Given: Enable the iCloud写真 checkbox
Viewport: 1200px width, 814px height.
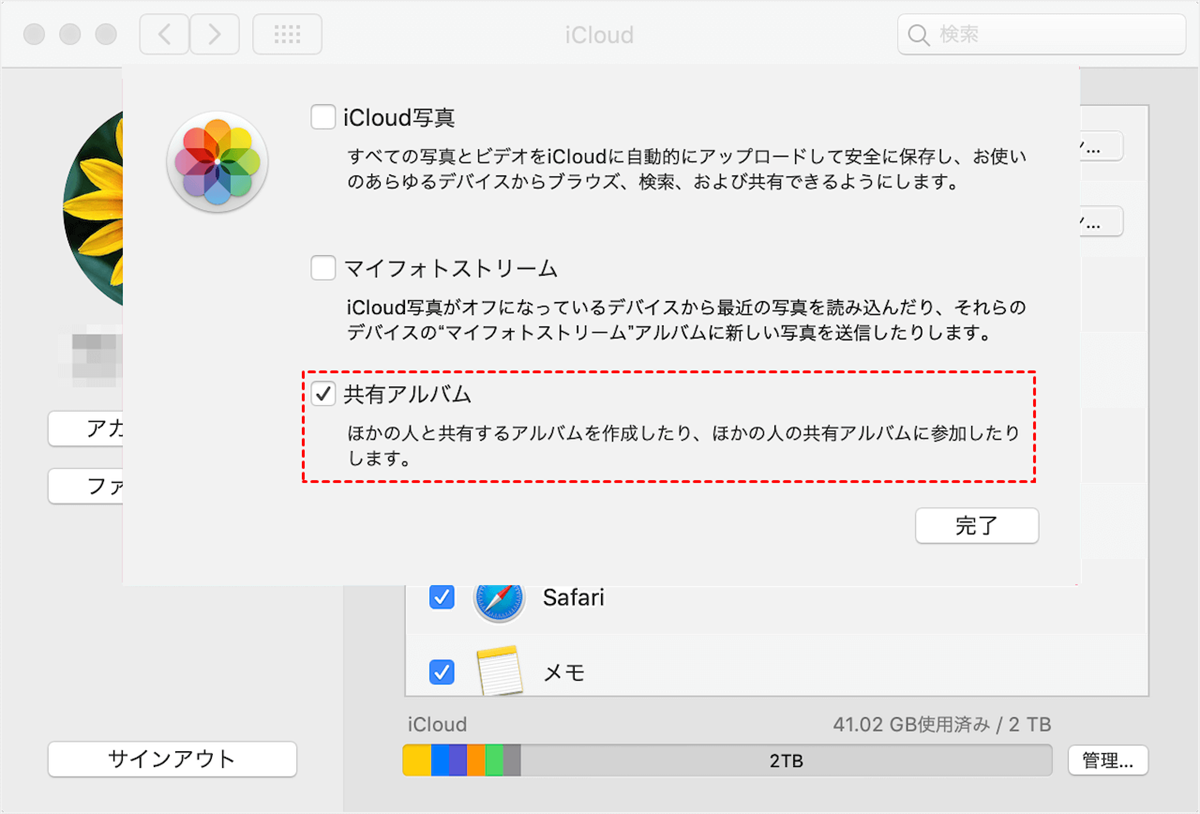Looking at the screenshot, I should [322, 118].
